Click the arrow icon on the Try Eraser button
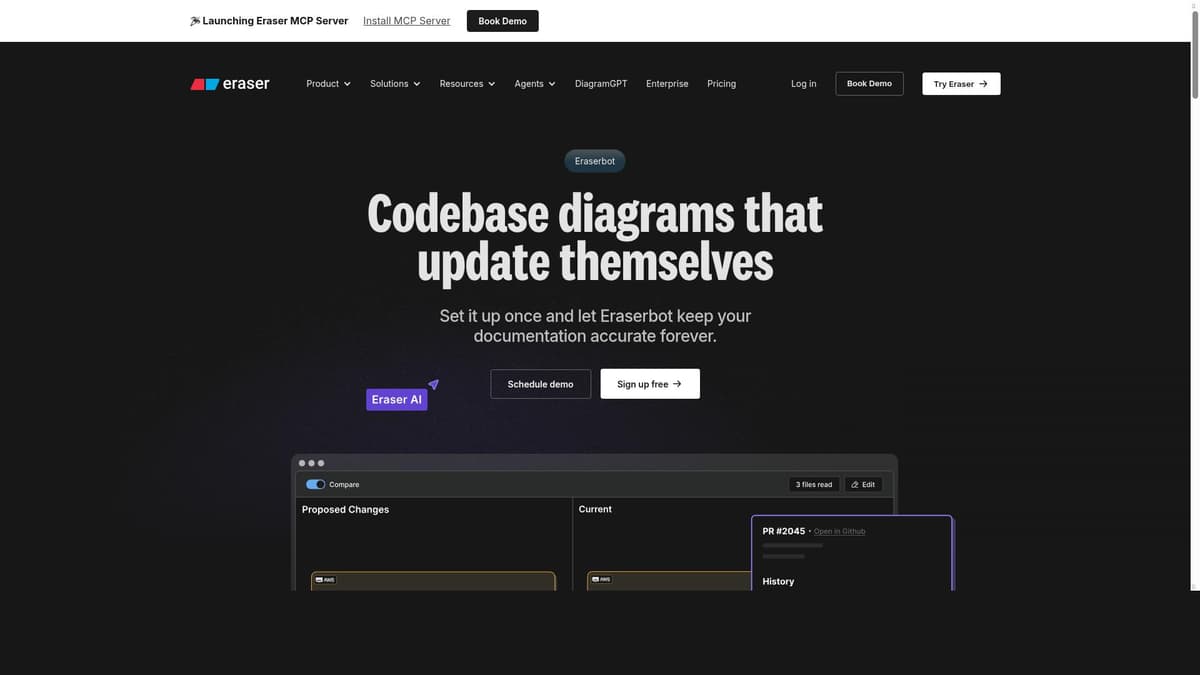The image size is (1200, 675). pyautogui.click(x=983, y=84)
